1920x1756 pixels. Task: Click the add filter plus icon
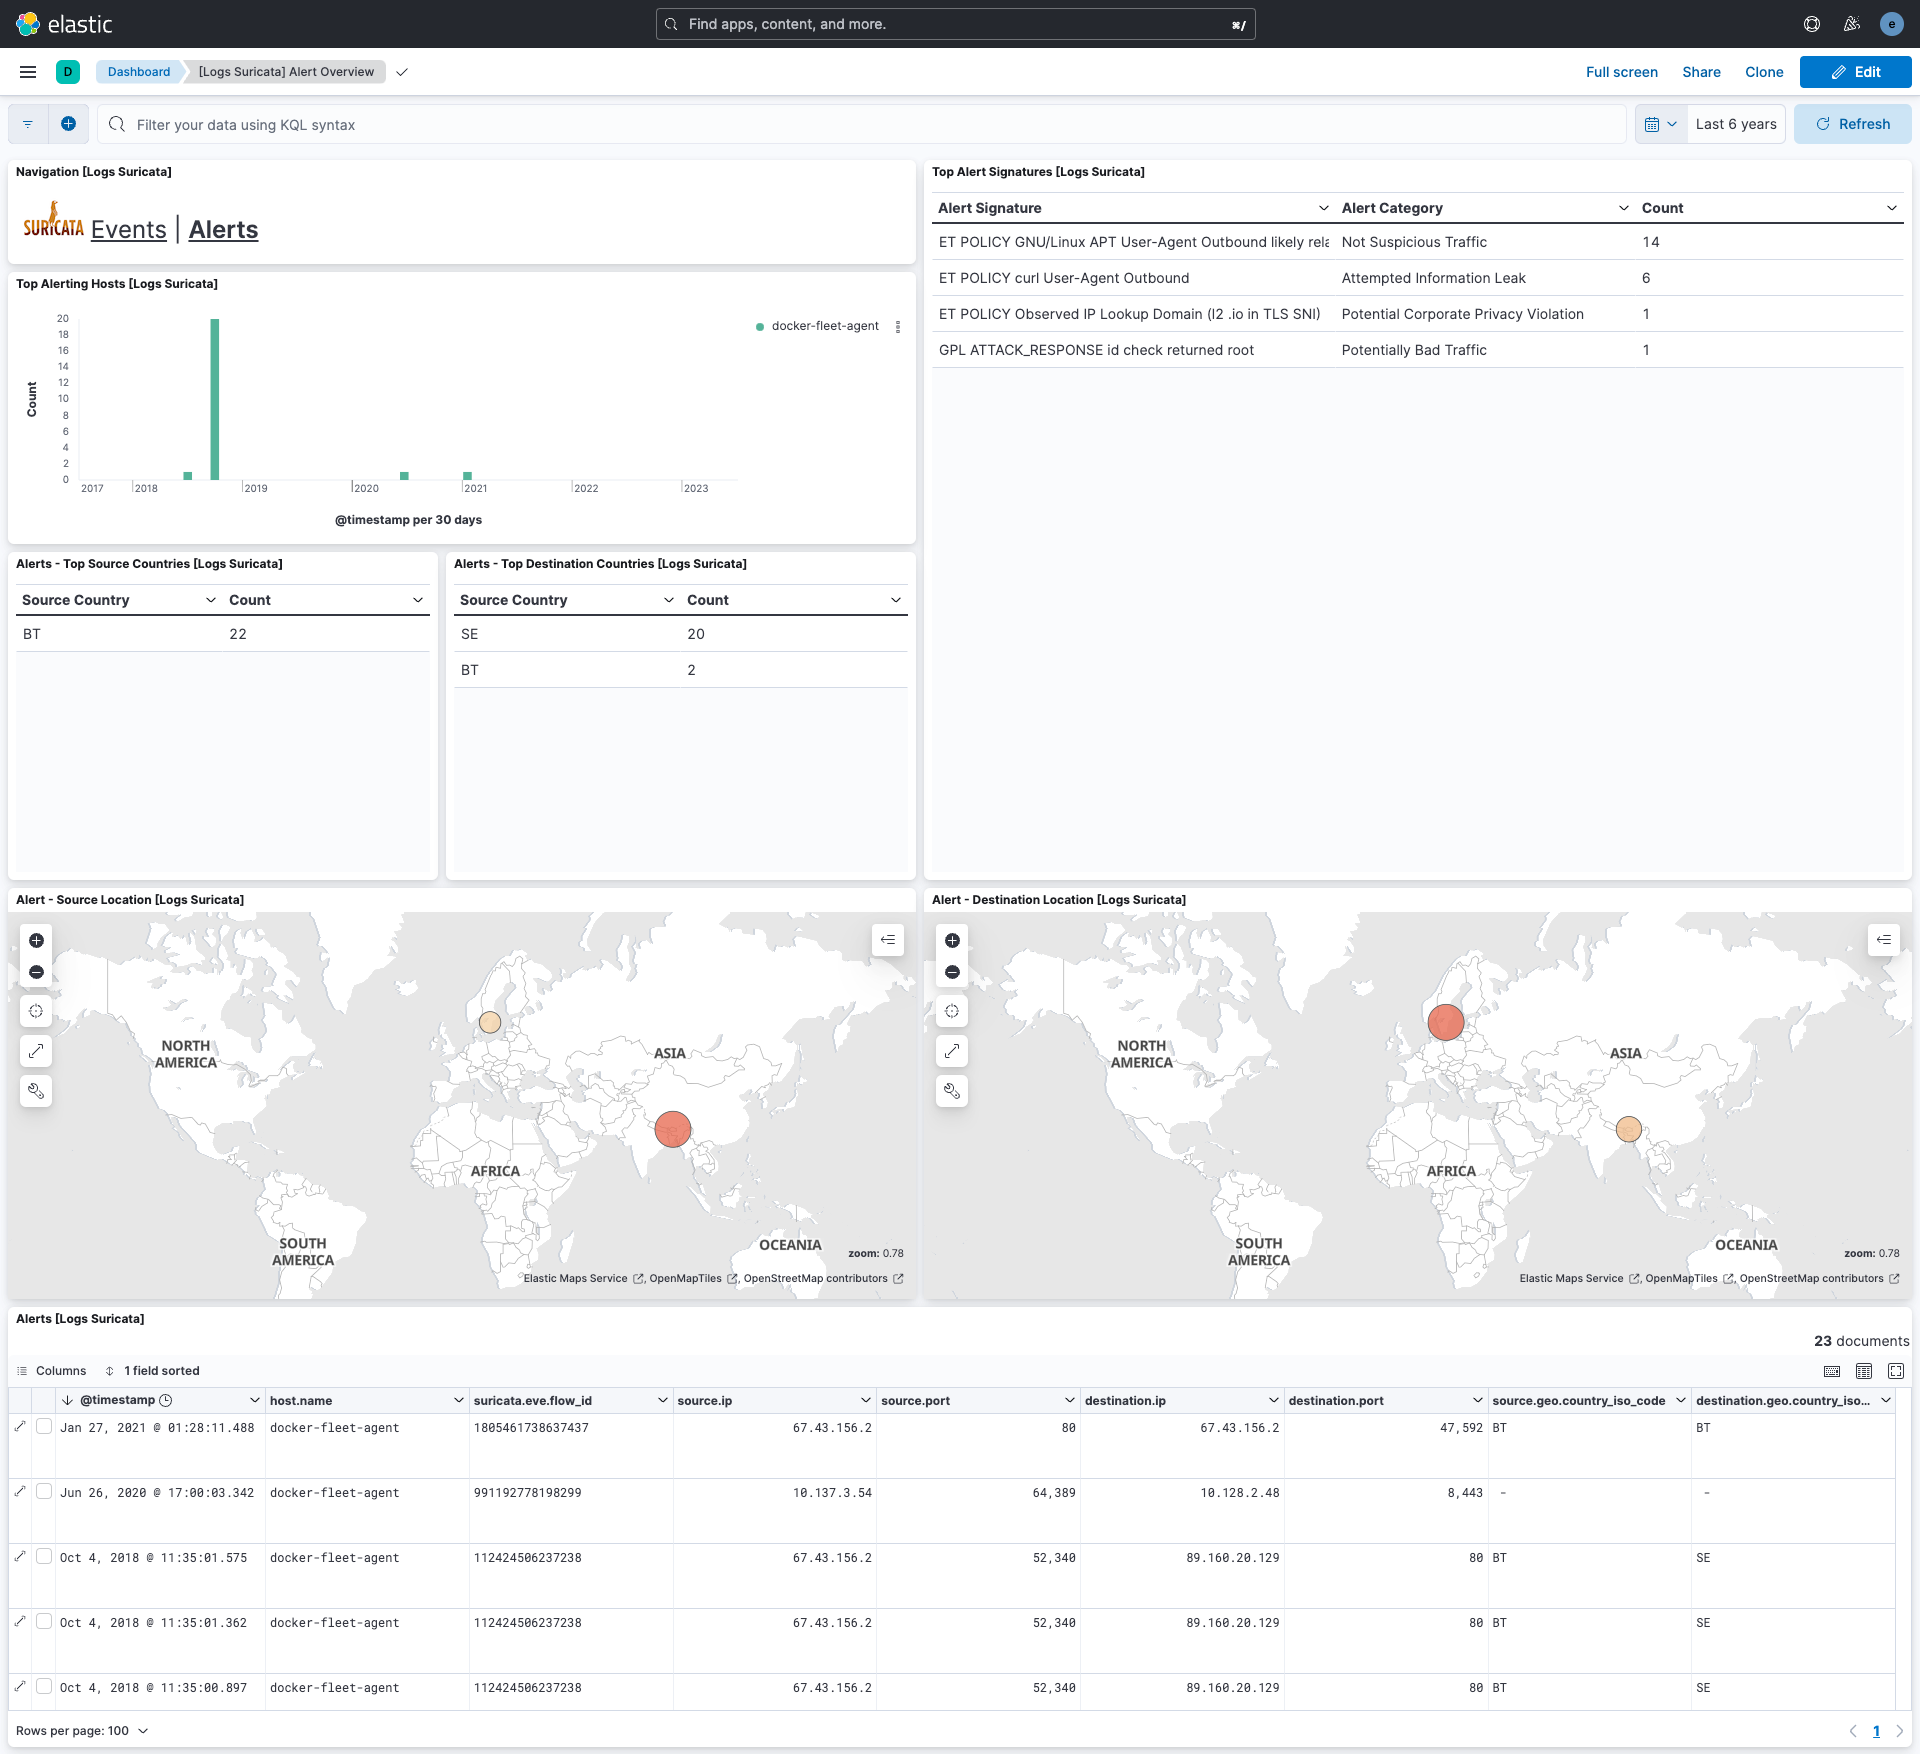click(x=68, y=124)
